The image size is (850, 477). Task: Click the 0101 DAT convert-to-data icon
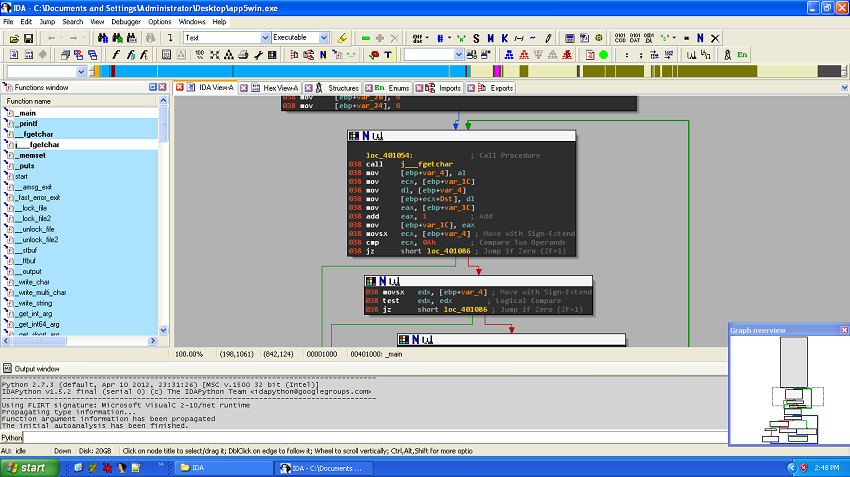635,38
